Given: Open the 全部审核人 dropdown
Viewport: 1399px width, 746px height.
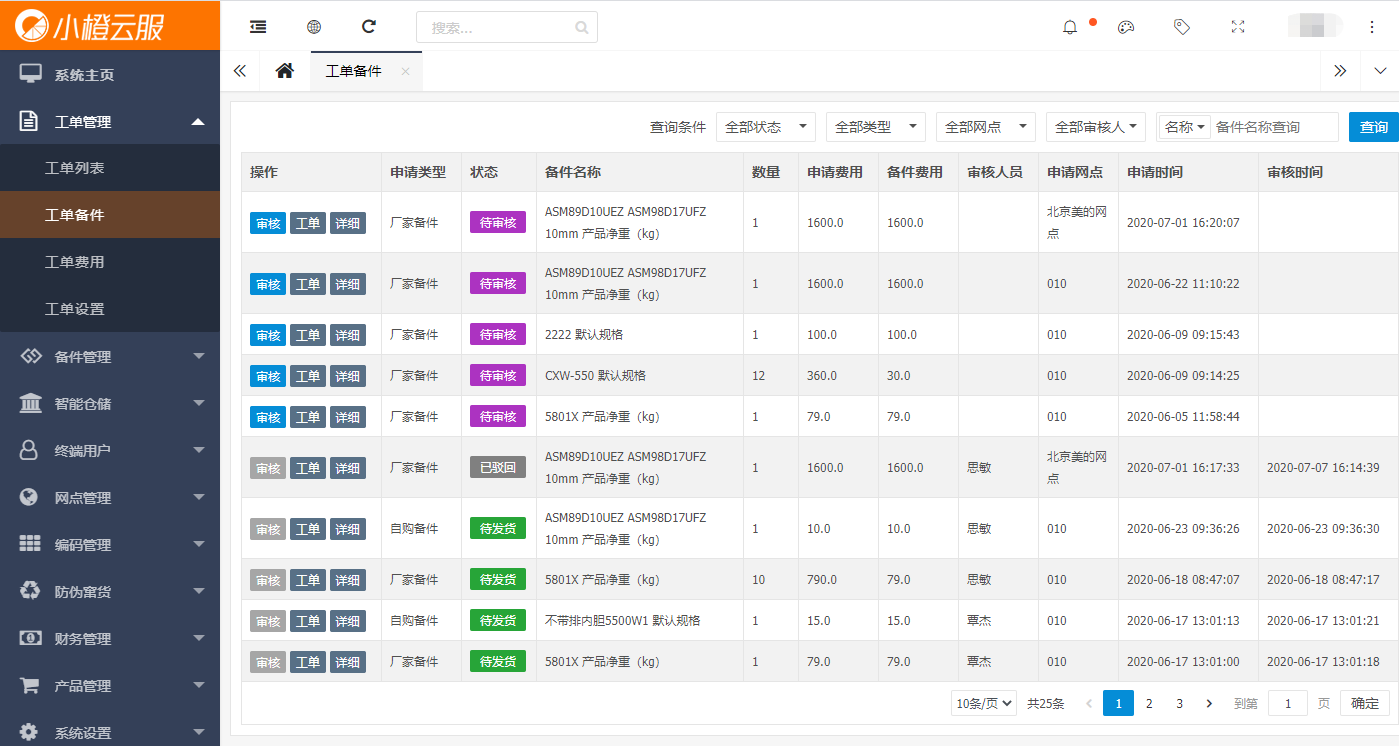Looking at the screenshot, I should click(1096, 127).
